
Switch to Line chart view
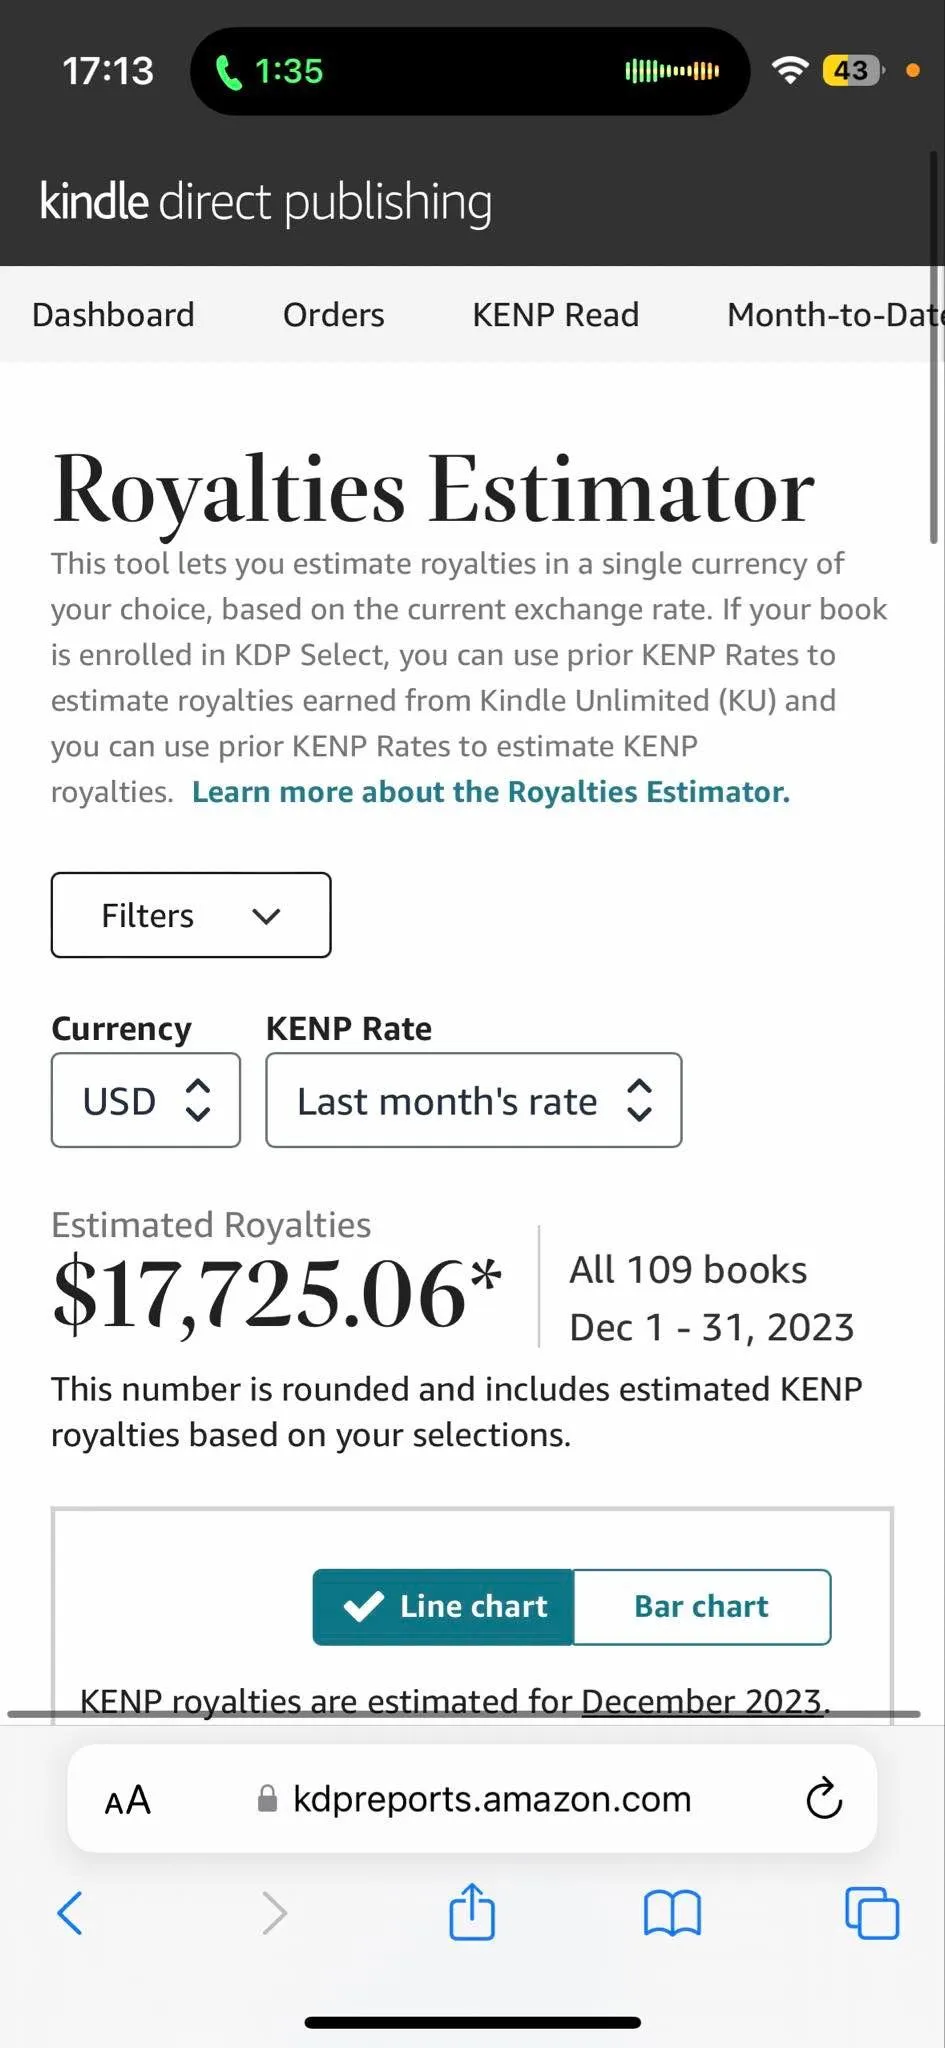(443, 1606)
